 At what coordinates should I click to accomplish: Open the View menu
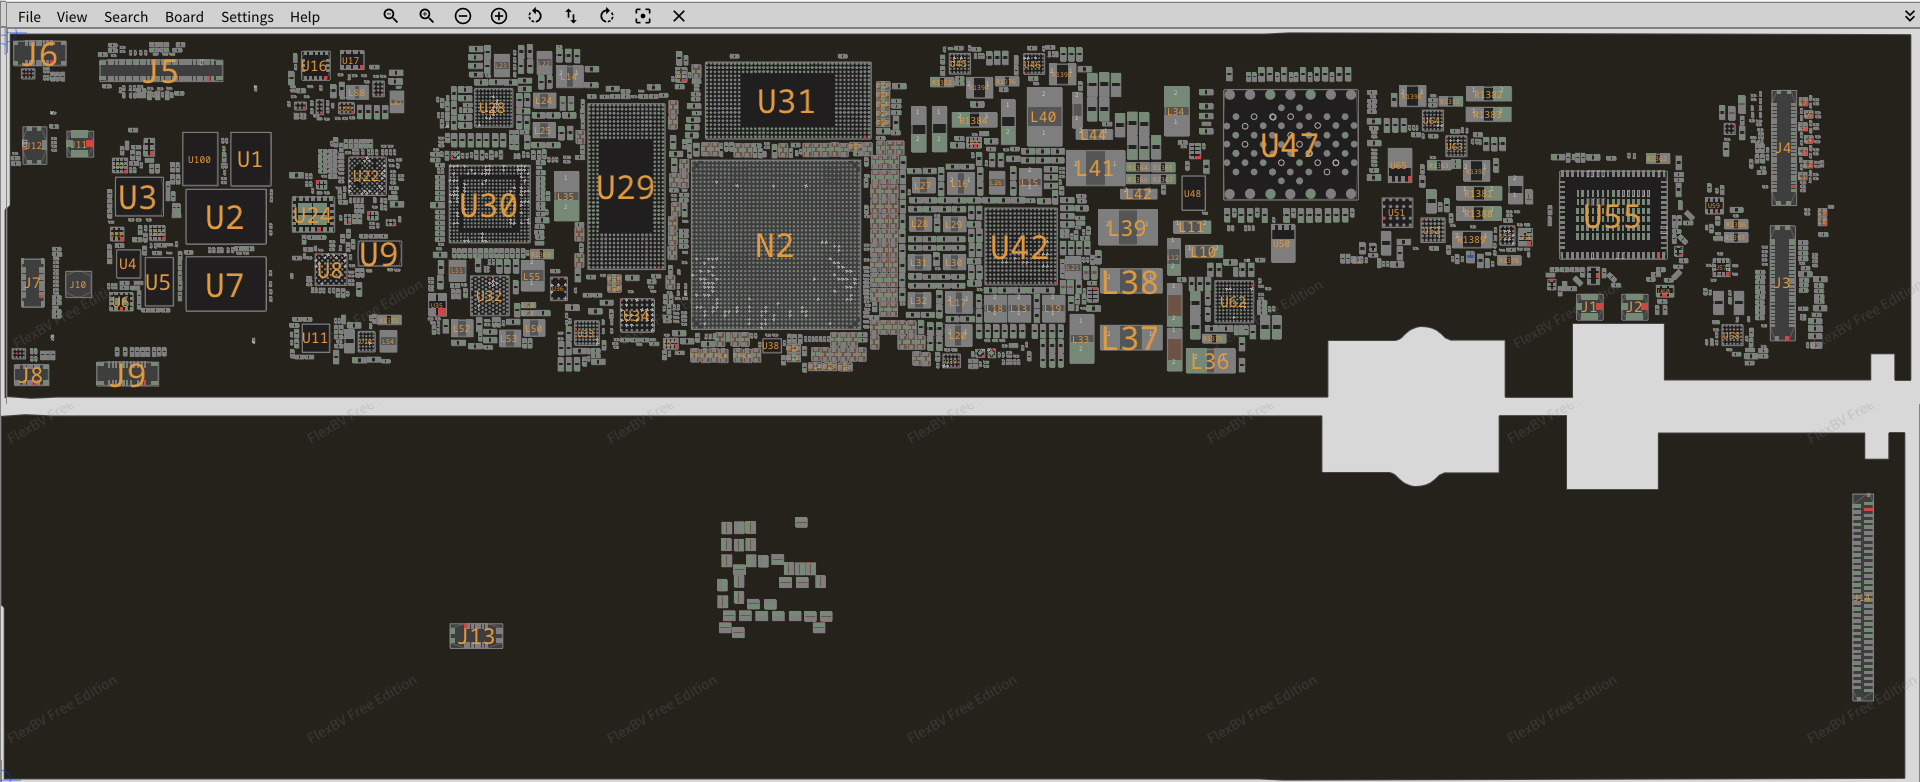pos(72,17)
